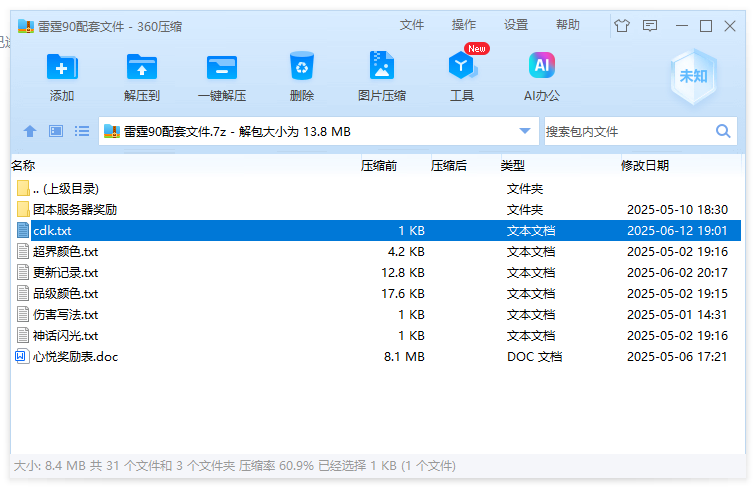Open the Operations (操作) menu
The height and width of the screenshot is (488, 756).
coord(464,25)
